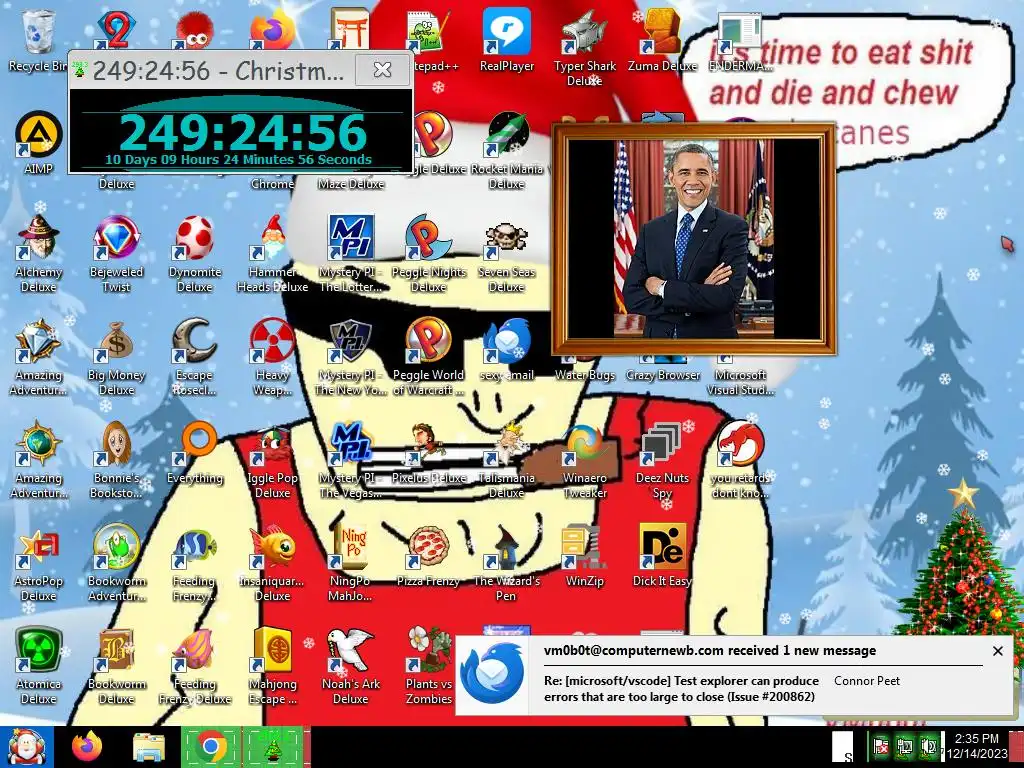Click the Noah's Ark Deluxe dove icon
Image resolution: width=1024 pixels, height=768 pixels.
pos(351,666)
